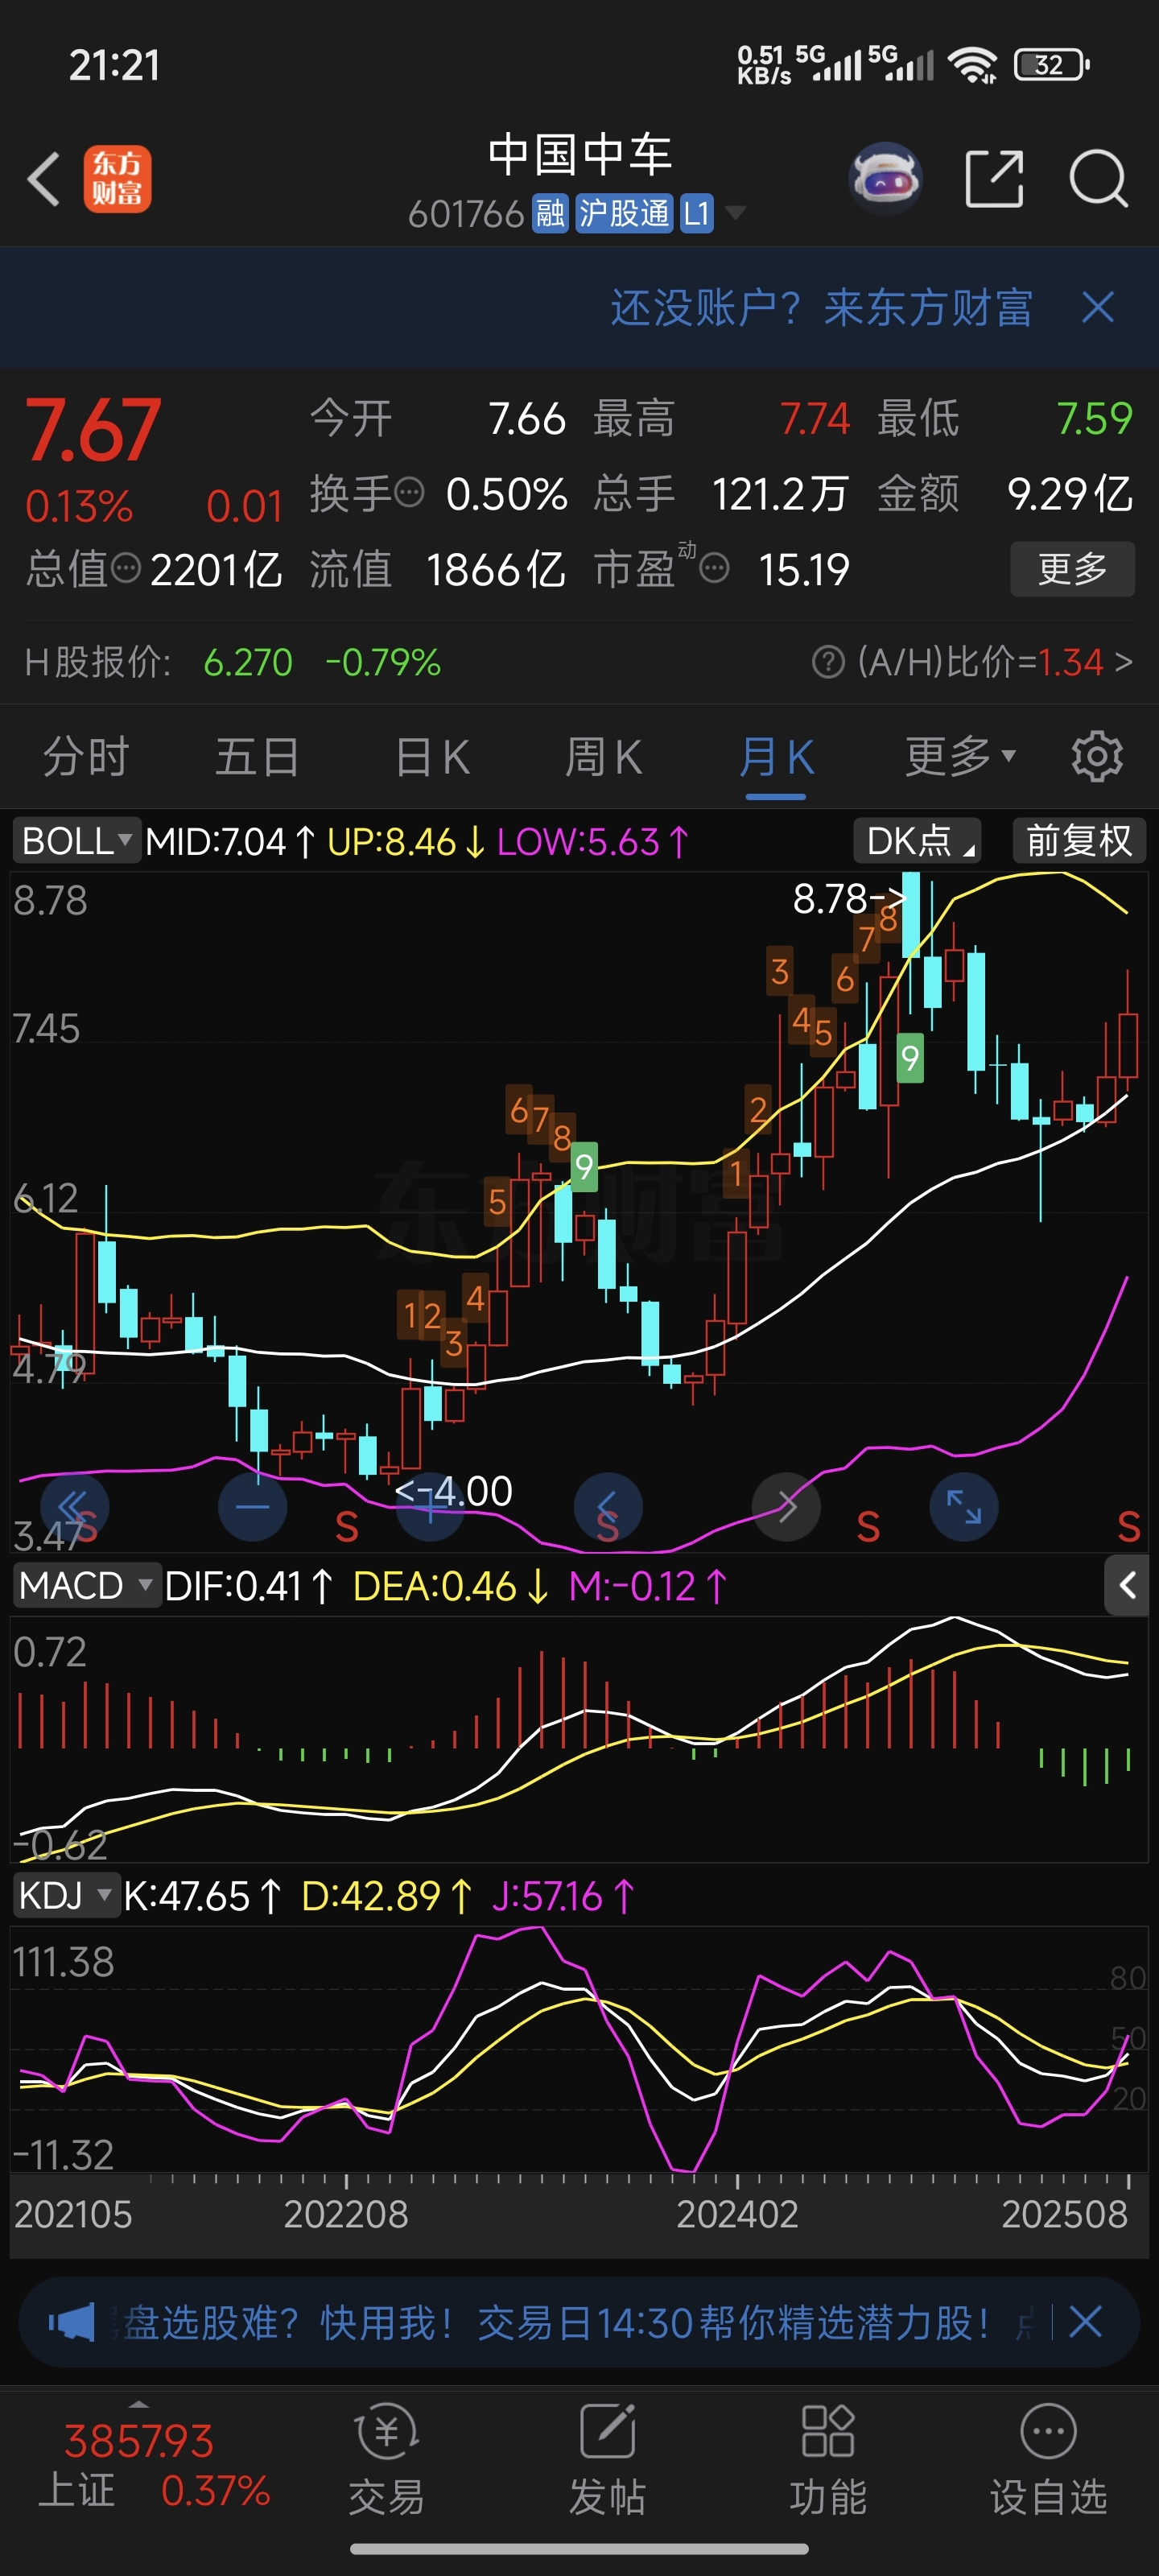Zoom out chart with minus button

pyautogui.click(x=252, y=1506)
